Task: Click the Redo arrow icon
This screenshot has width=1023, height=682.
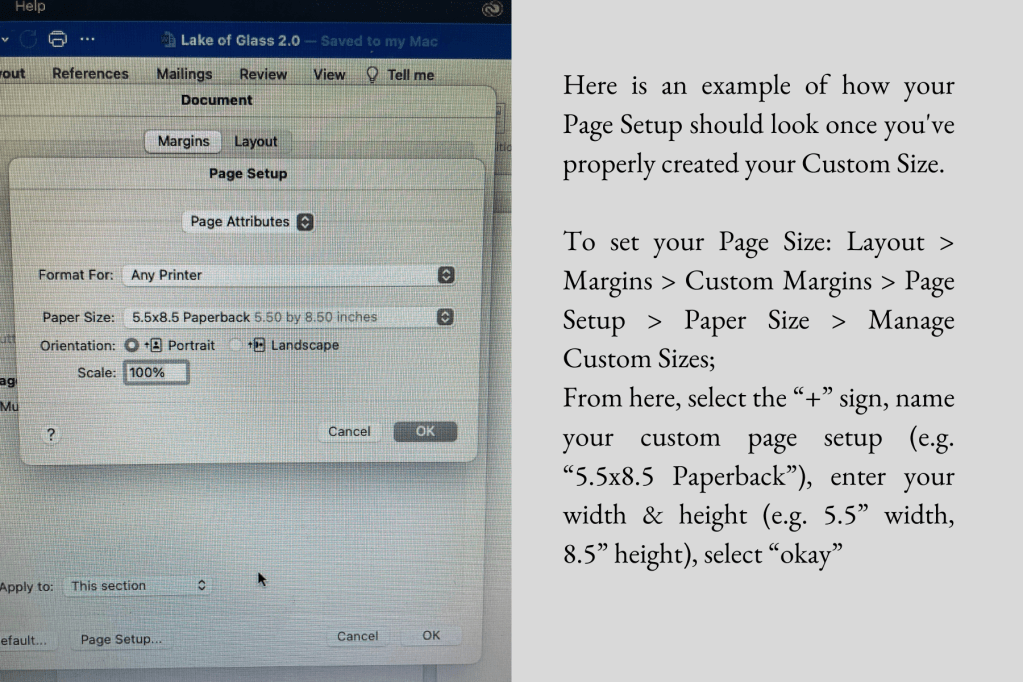Action: click(x=27, y=40)
